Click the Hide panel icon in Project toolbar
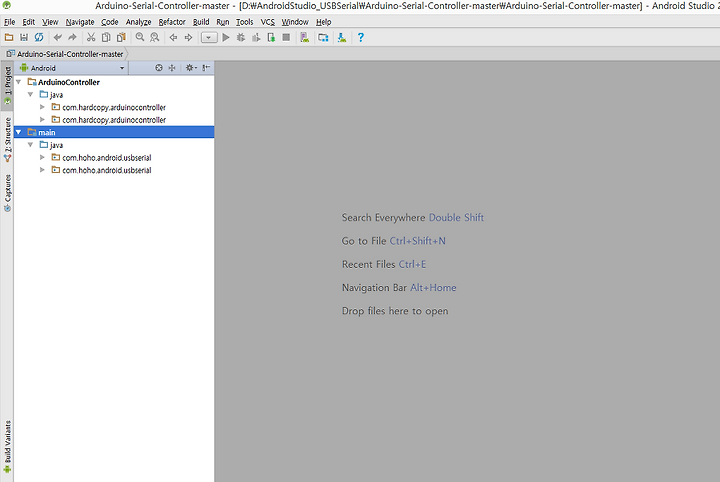This screenshot has width=720, height=482. click(206, 68)
